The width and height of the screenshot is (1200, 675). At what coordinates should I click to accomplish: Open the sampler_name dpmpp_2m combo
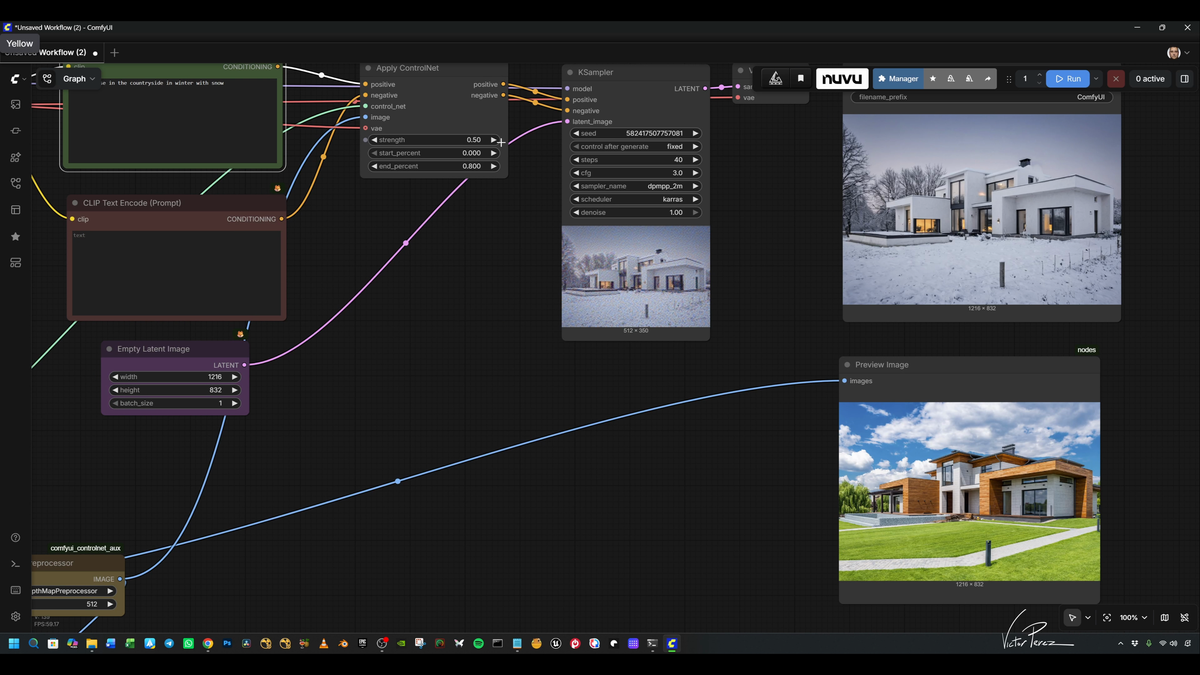(636, 186)
